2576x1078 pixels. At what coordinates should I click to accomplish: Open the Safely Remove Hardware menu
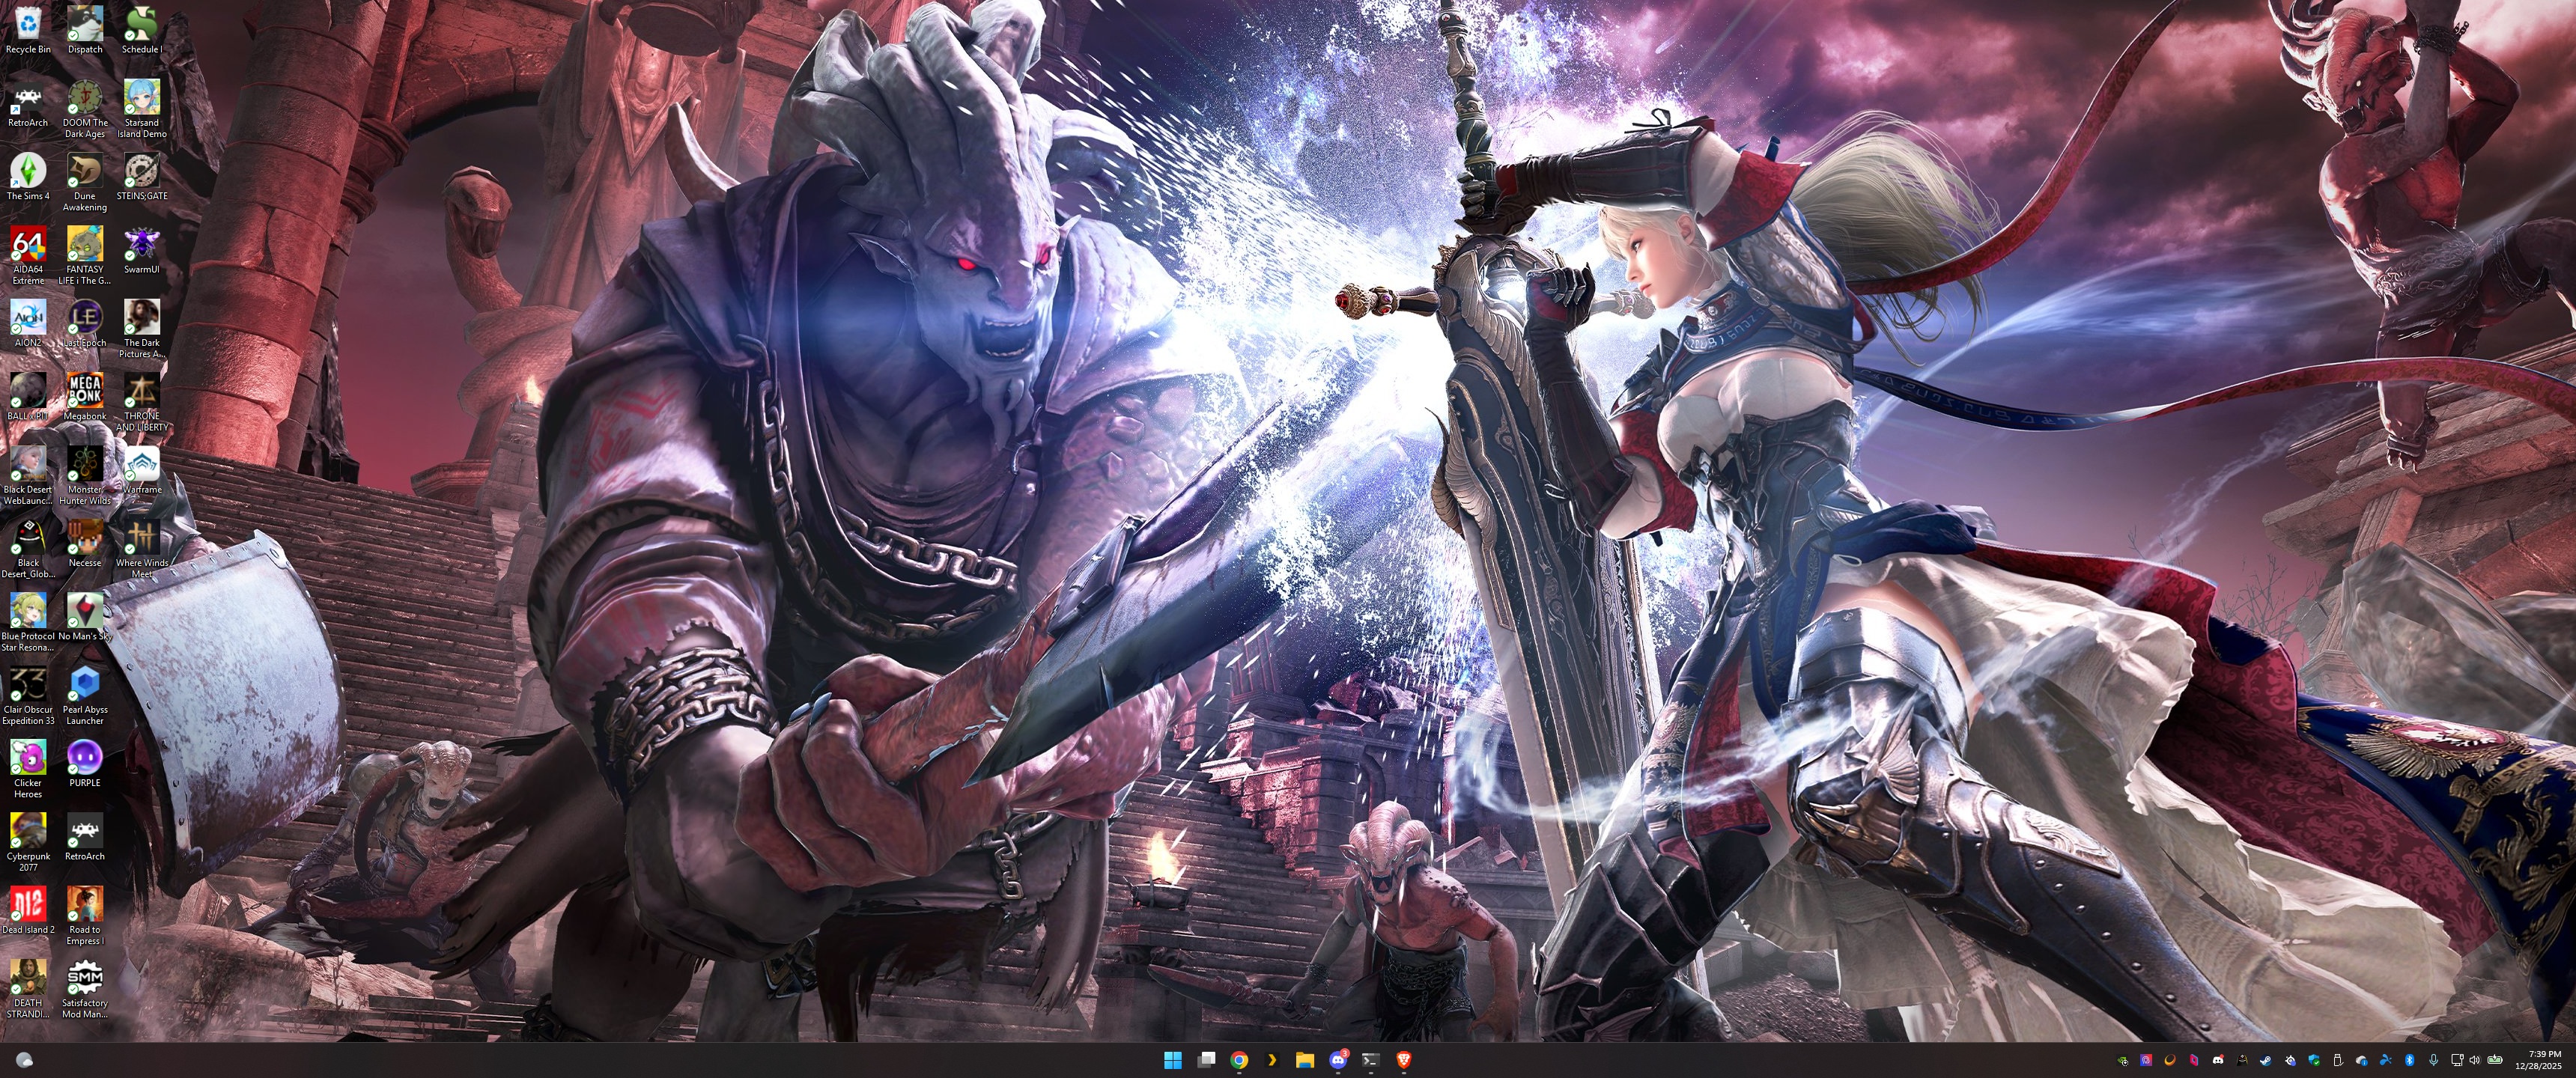point(2338,1061)
